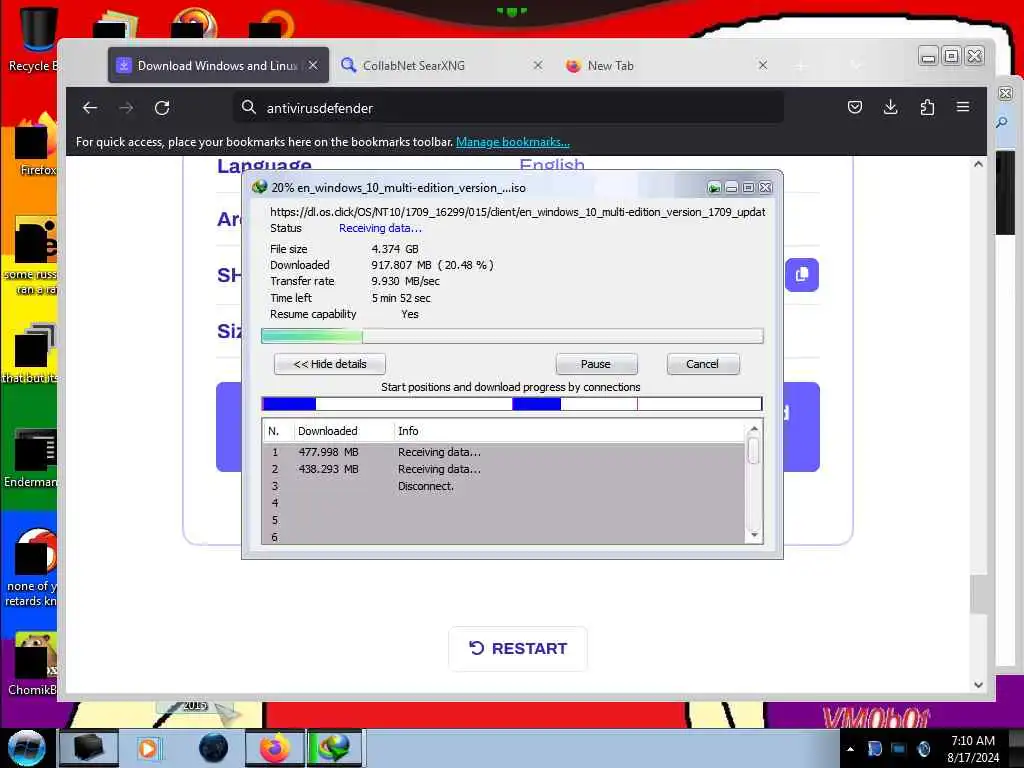Click the black folder icon in the taskbar
The image size is (1024, 768).
[x=88, y=748]
